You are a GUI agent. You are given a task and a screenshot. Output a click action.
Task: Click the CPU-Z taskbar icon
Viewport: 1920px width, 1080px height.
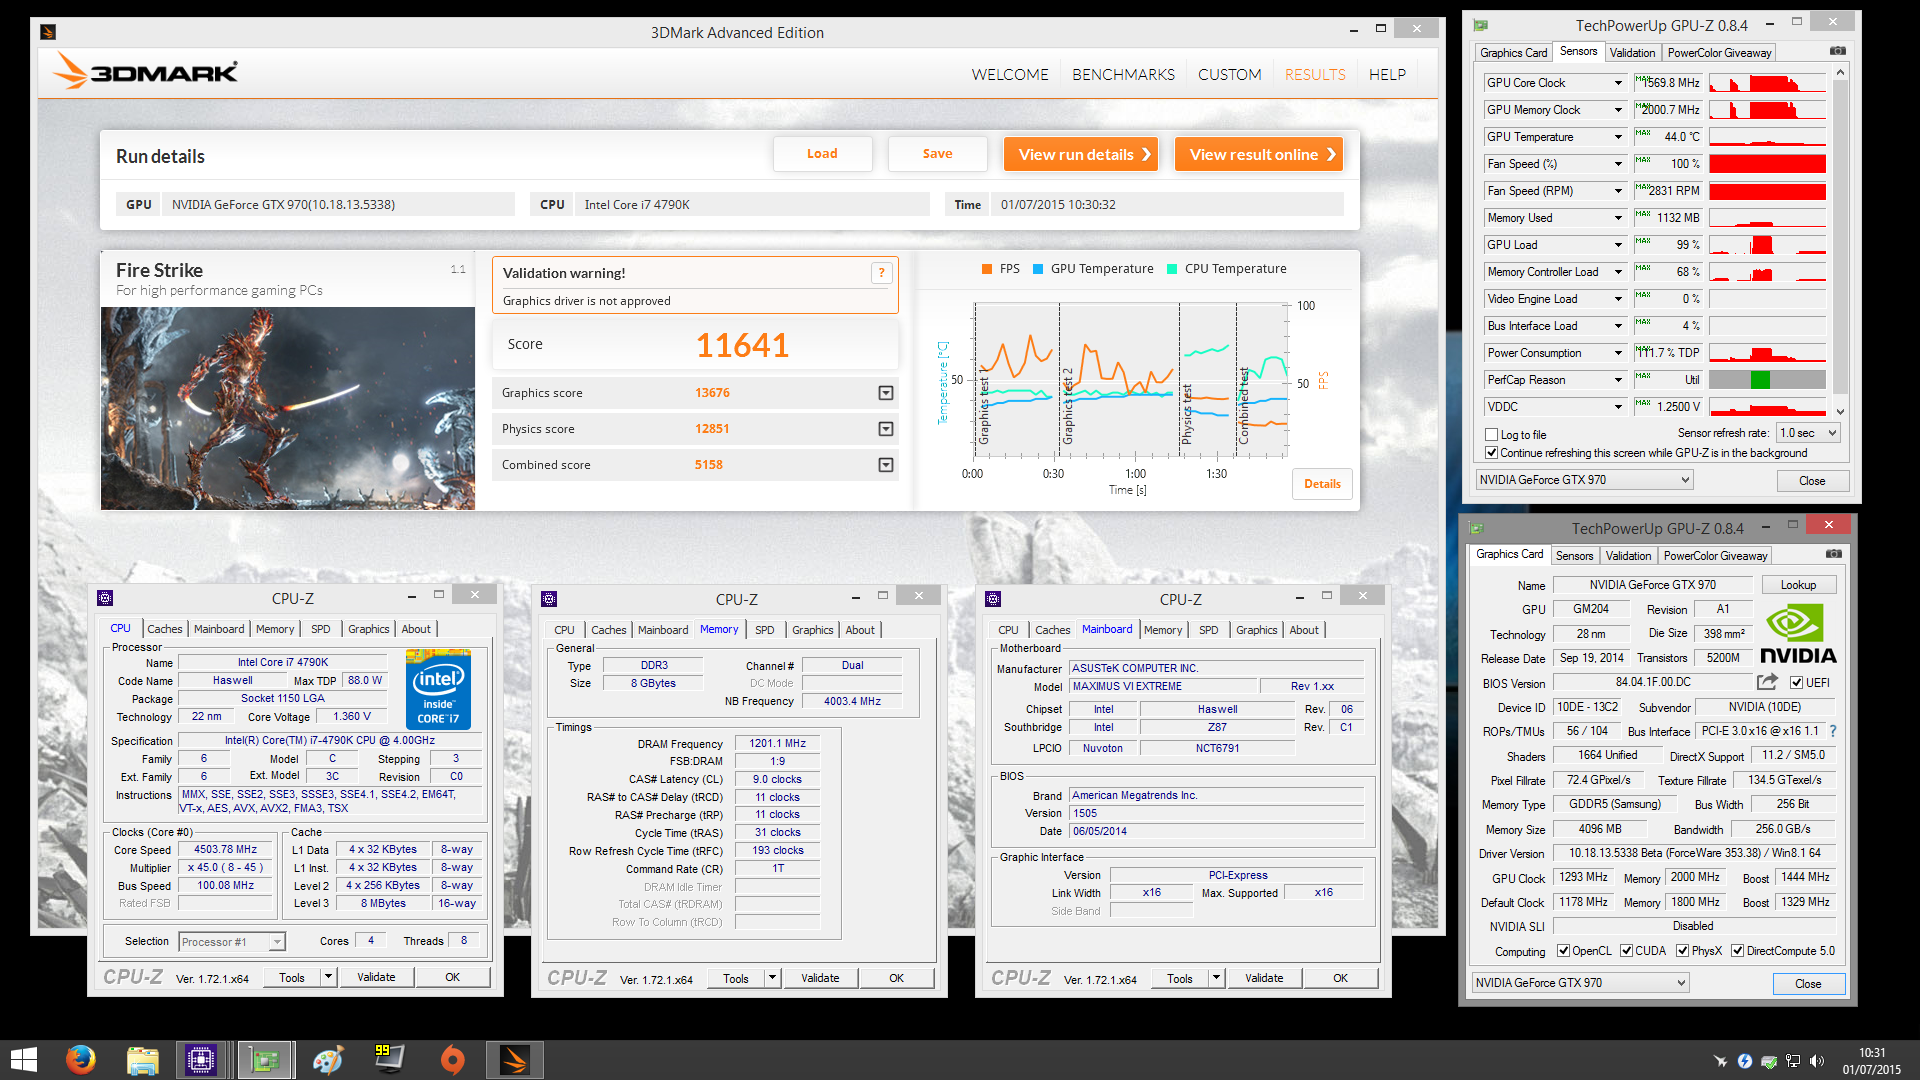[201, 1060]
